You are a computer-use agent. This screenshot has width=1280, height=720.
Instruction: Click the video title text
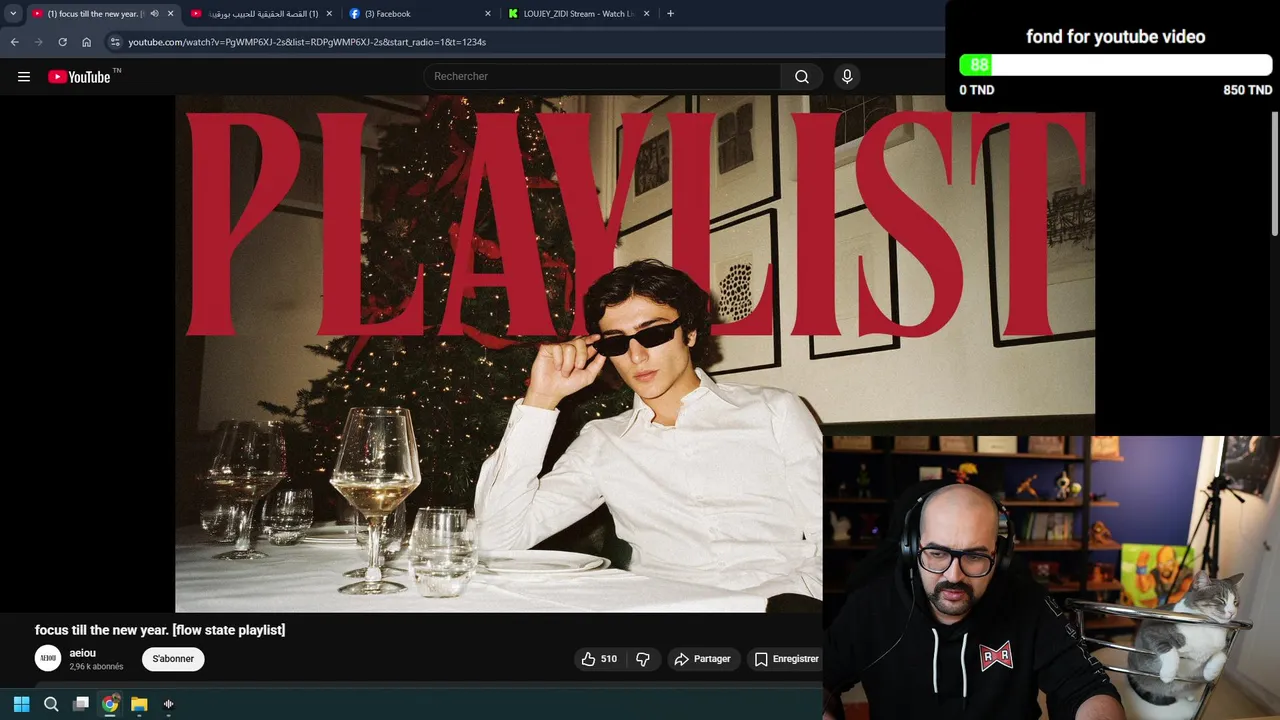160,630
